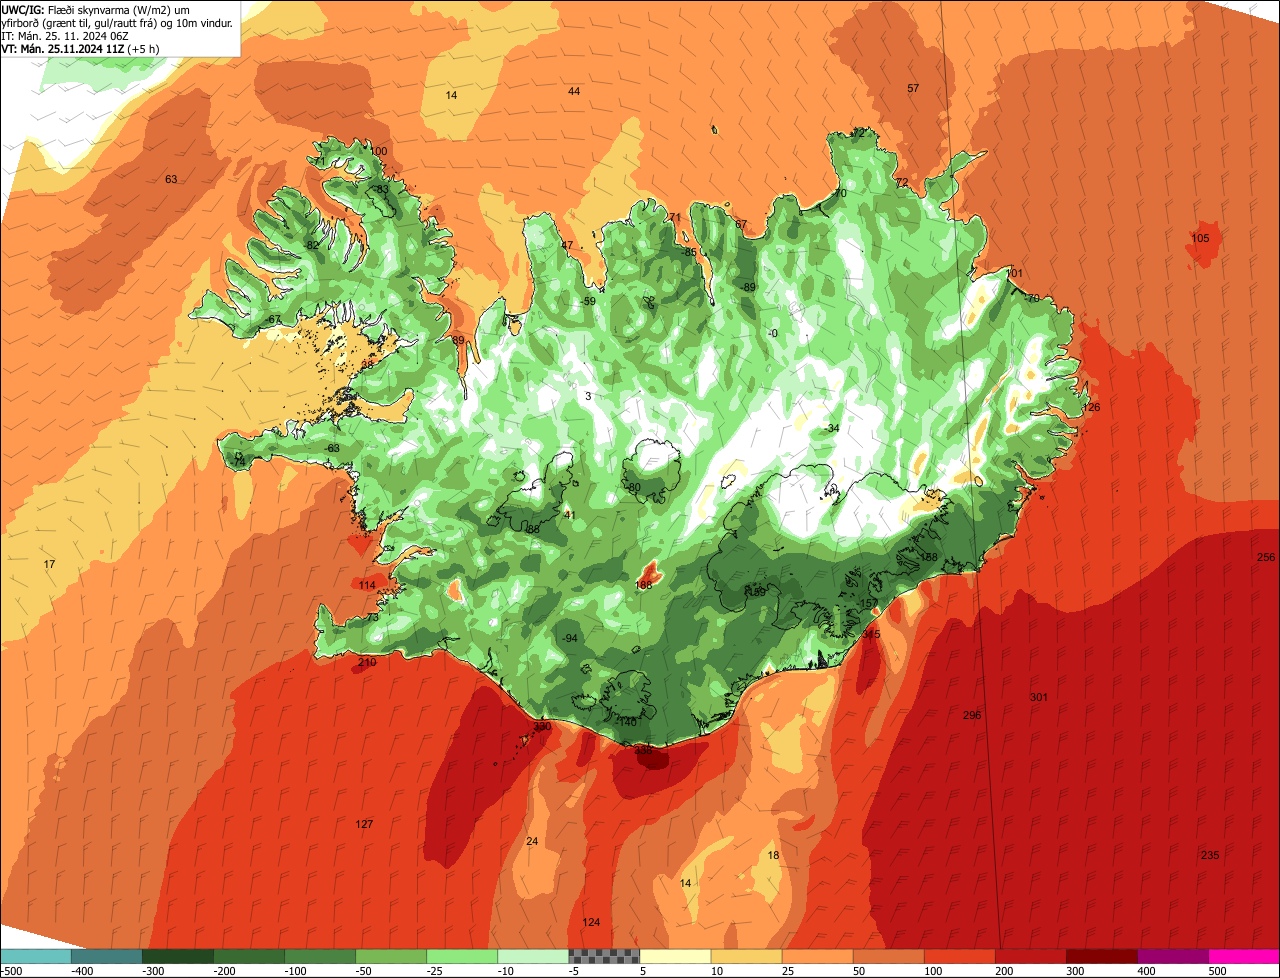
Task: Click the '-300' legend label
Action: pyautogui.click(x=153, y=971)
